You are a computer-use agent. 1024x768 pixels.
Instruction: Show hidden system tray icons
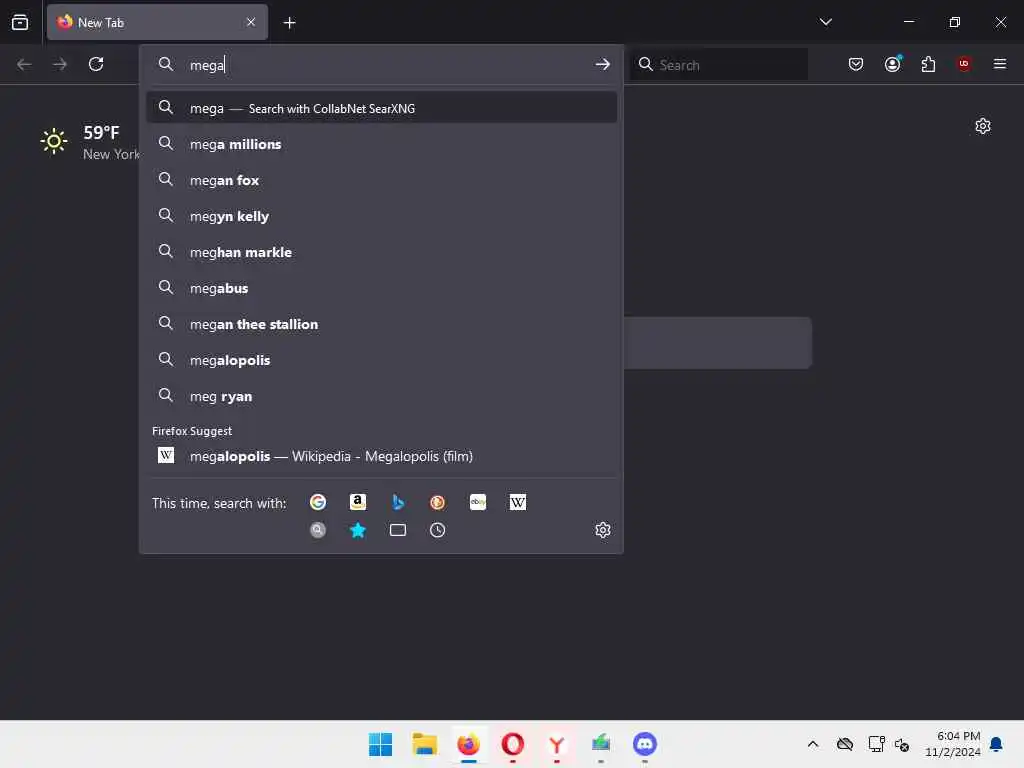pyautogui.click(x=812, y=744)
